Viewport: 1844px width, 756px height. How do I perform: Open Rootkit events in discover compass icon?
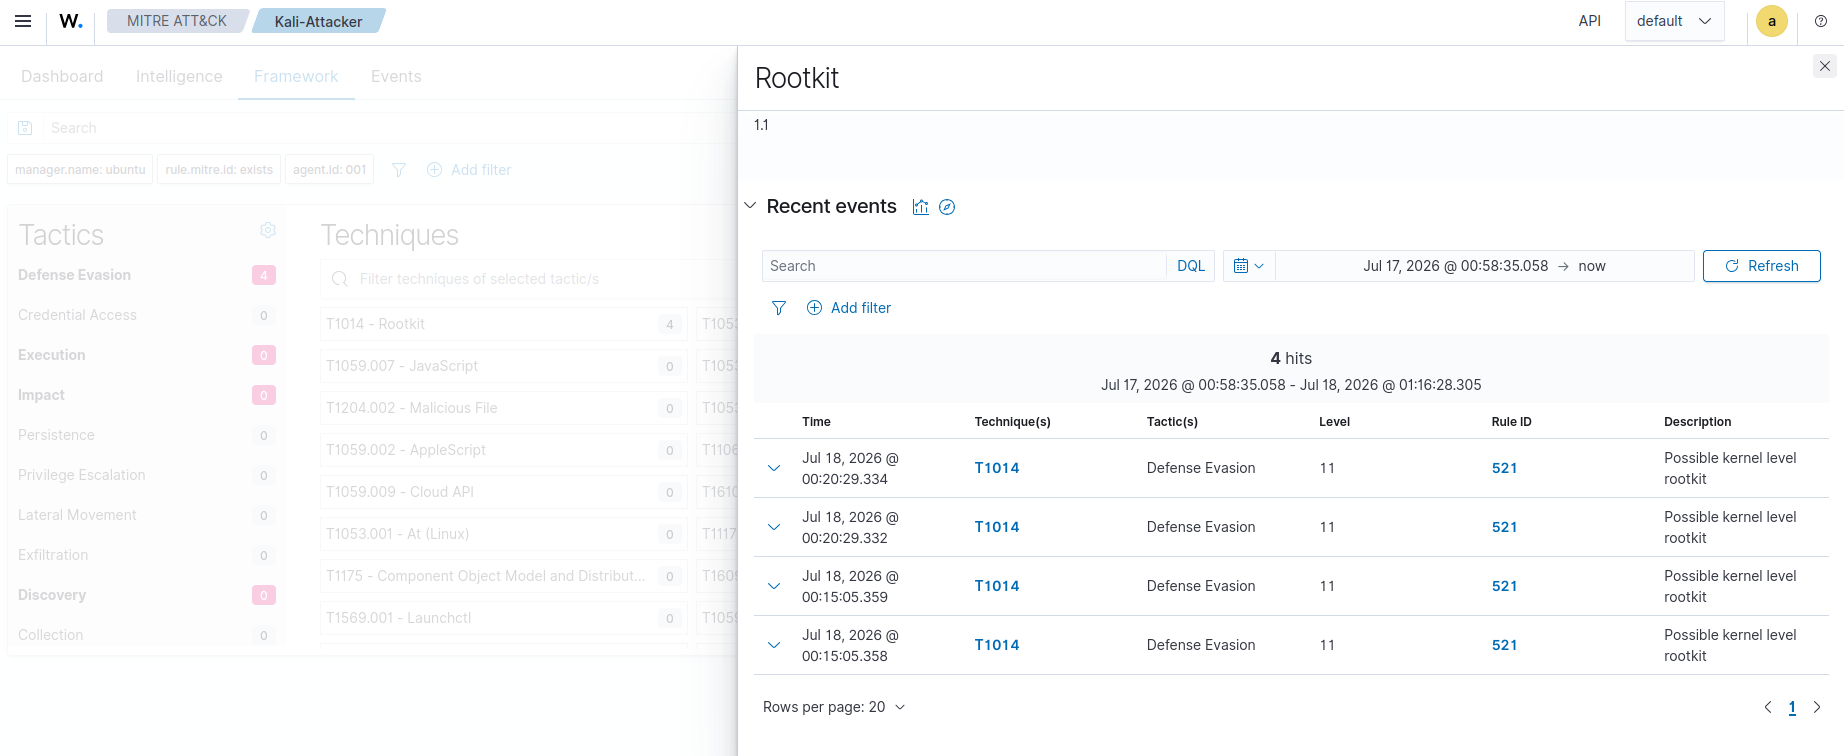[x=947, y=207]
